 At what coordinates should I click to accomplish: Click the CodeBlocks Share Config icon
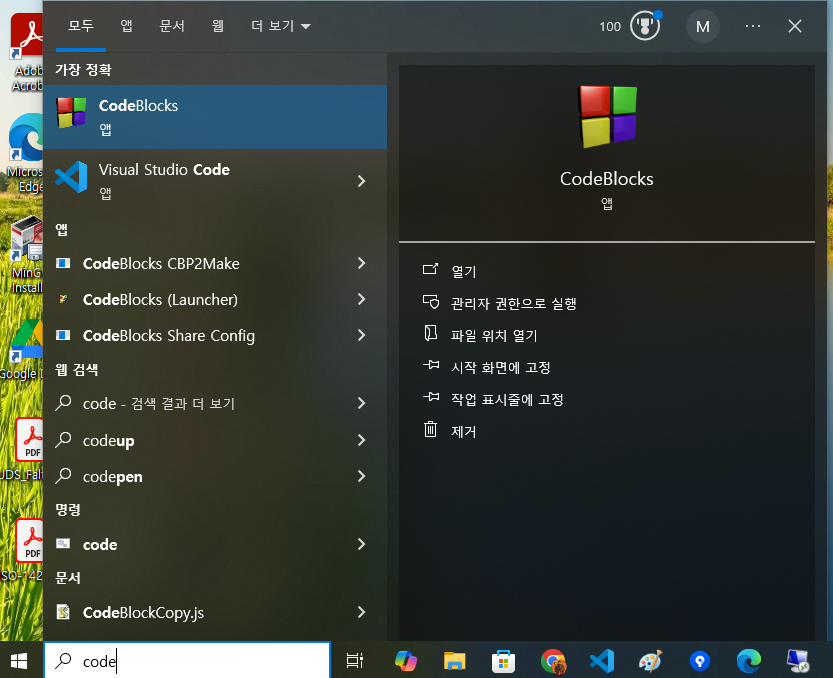click(63, 335)
